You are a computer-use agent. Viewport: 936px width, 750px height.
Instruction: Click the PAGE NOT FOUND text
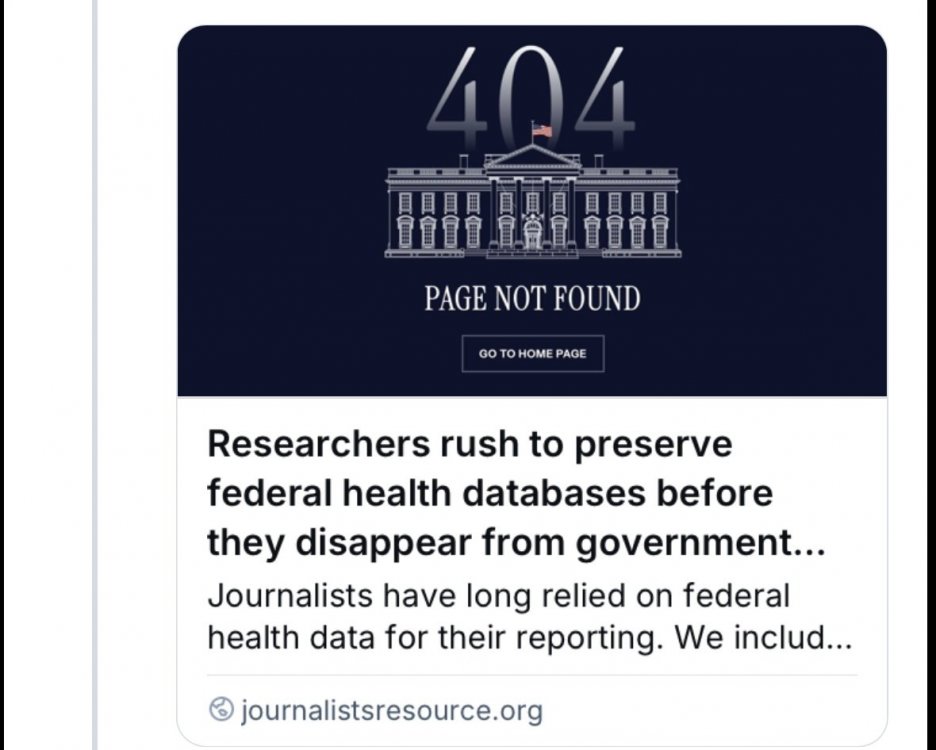(x=532, y=299)
